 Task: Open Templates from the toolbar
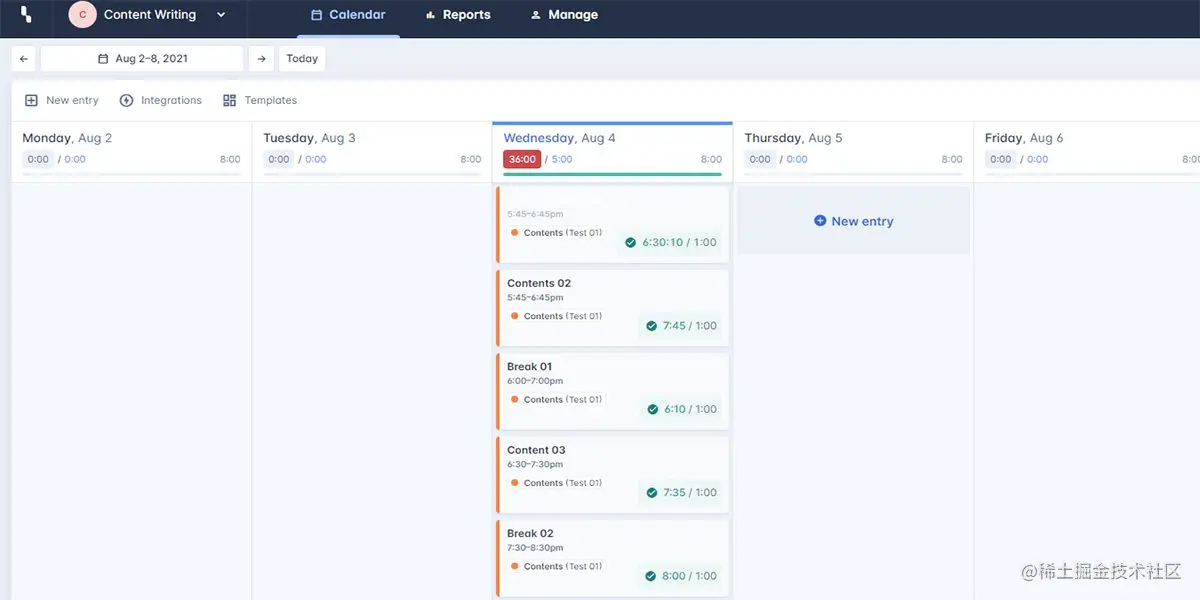click(x=260, y=100)
